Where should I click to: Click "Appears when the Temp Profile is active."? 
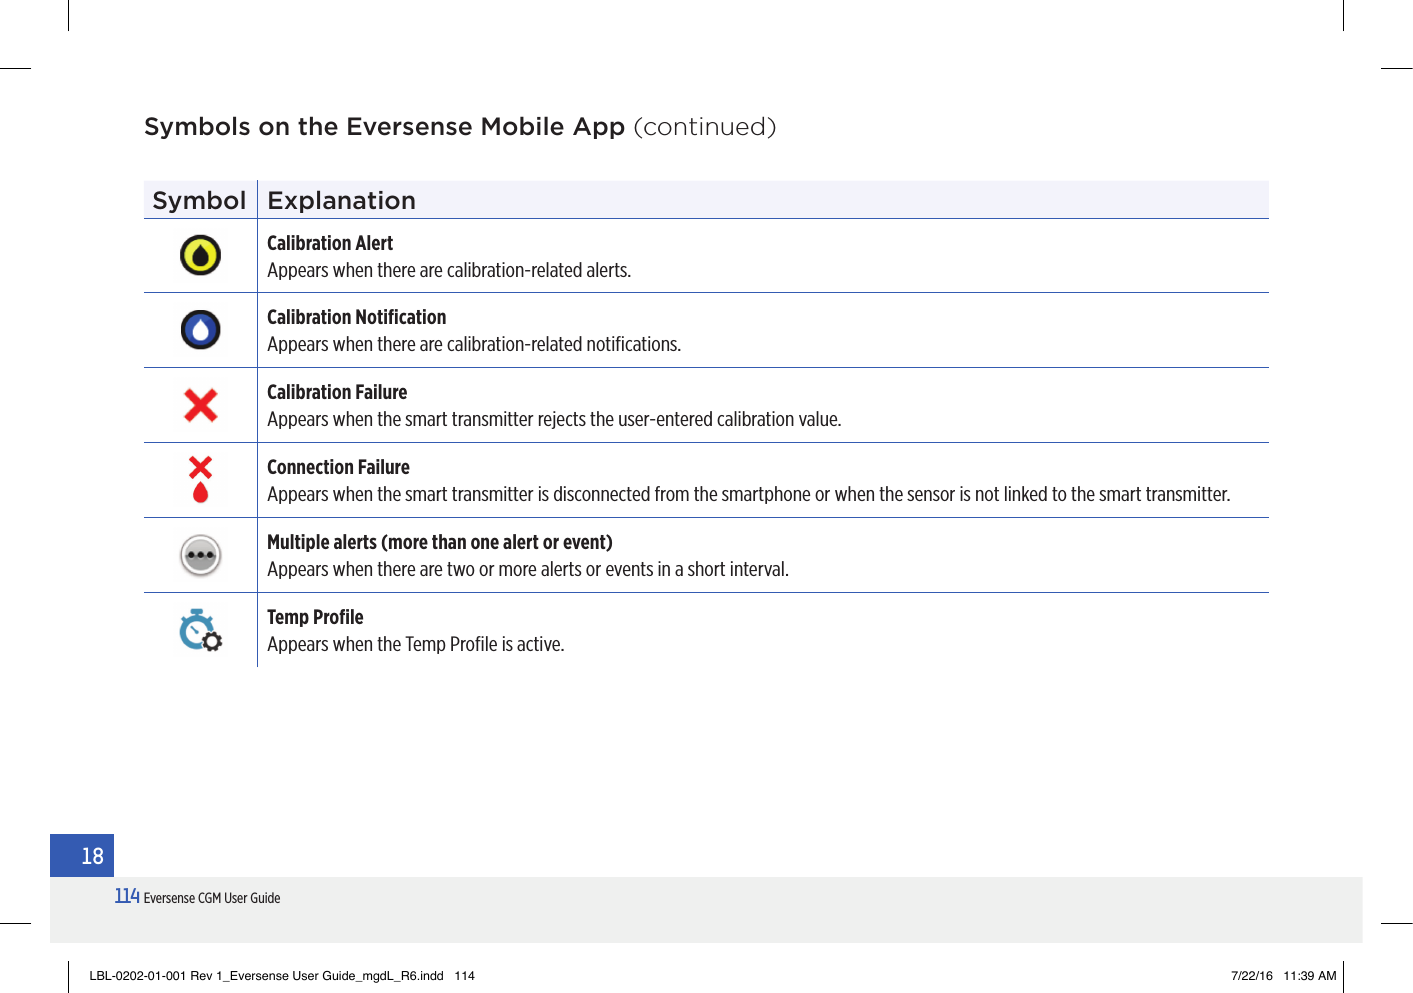pyautogui.click(x=416, y=644)
